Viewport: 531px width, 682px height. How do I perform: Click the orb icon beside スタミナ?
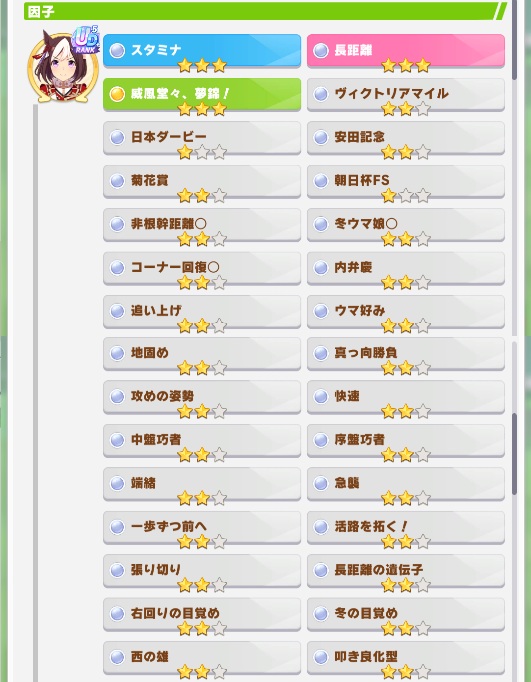tap(117, 50)
